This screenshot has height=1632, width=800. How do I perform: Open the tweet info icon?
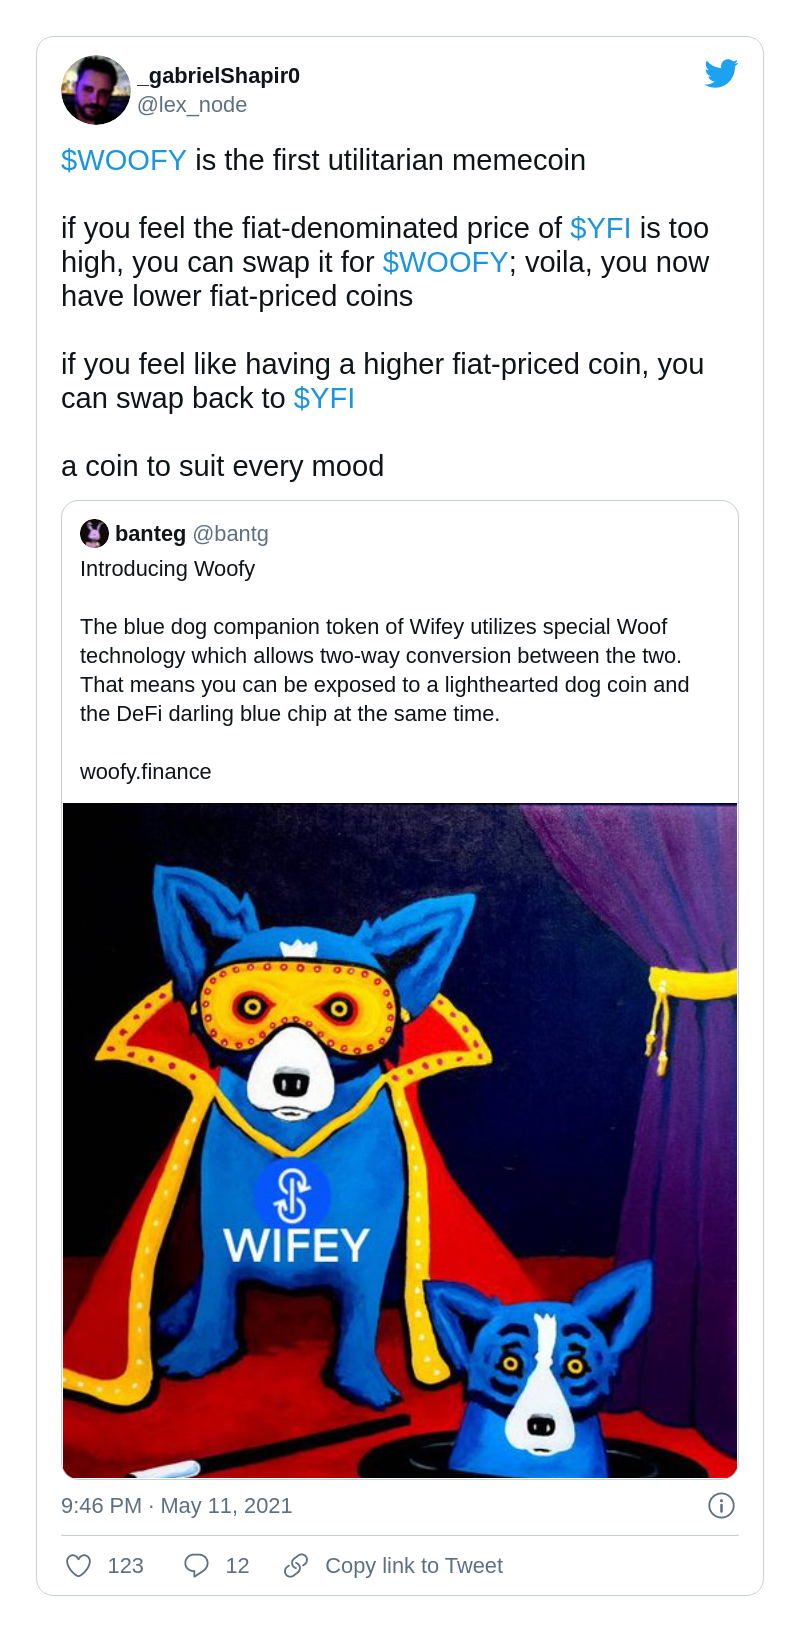tap(721, 1505)
